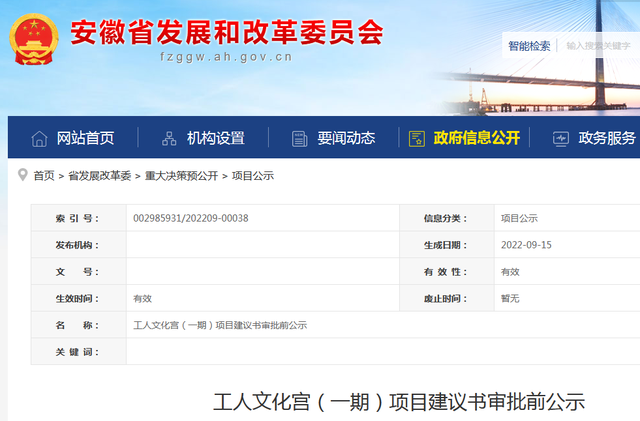Click the 名称 label cell
The width and height of the screenshot is (640, 421).
(x=79, y=325)
